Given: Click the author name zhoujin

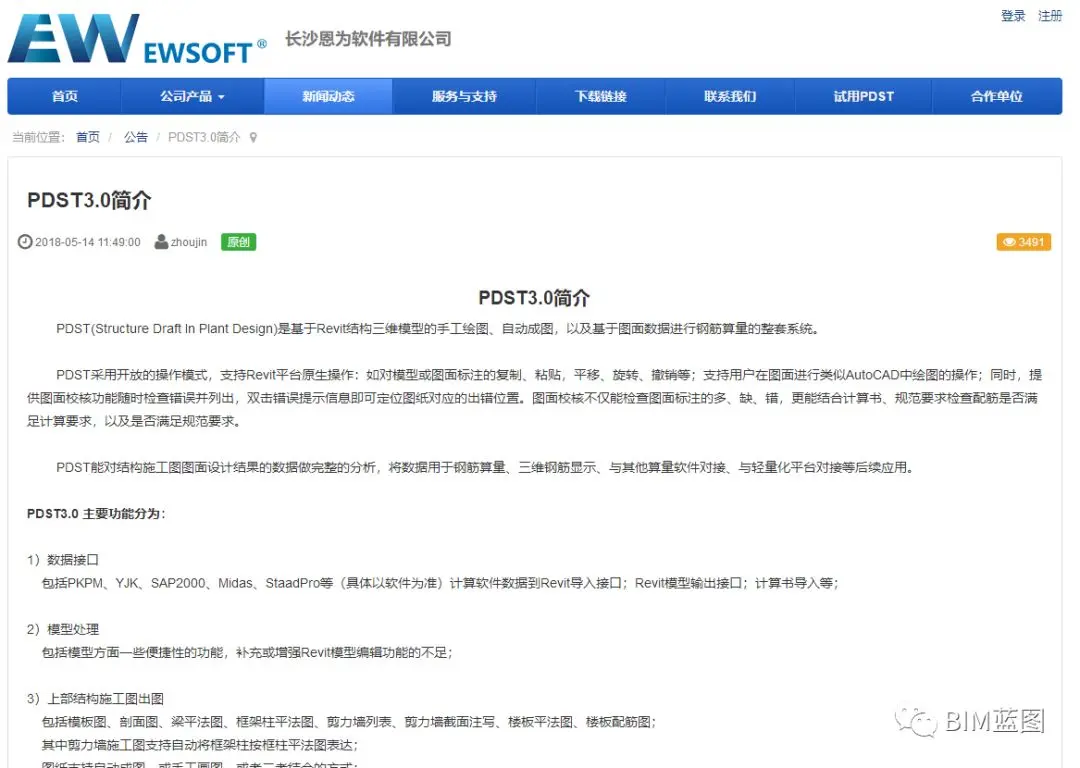Looking at the screenshot, I should pos(189,242).
